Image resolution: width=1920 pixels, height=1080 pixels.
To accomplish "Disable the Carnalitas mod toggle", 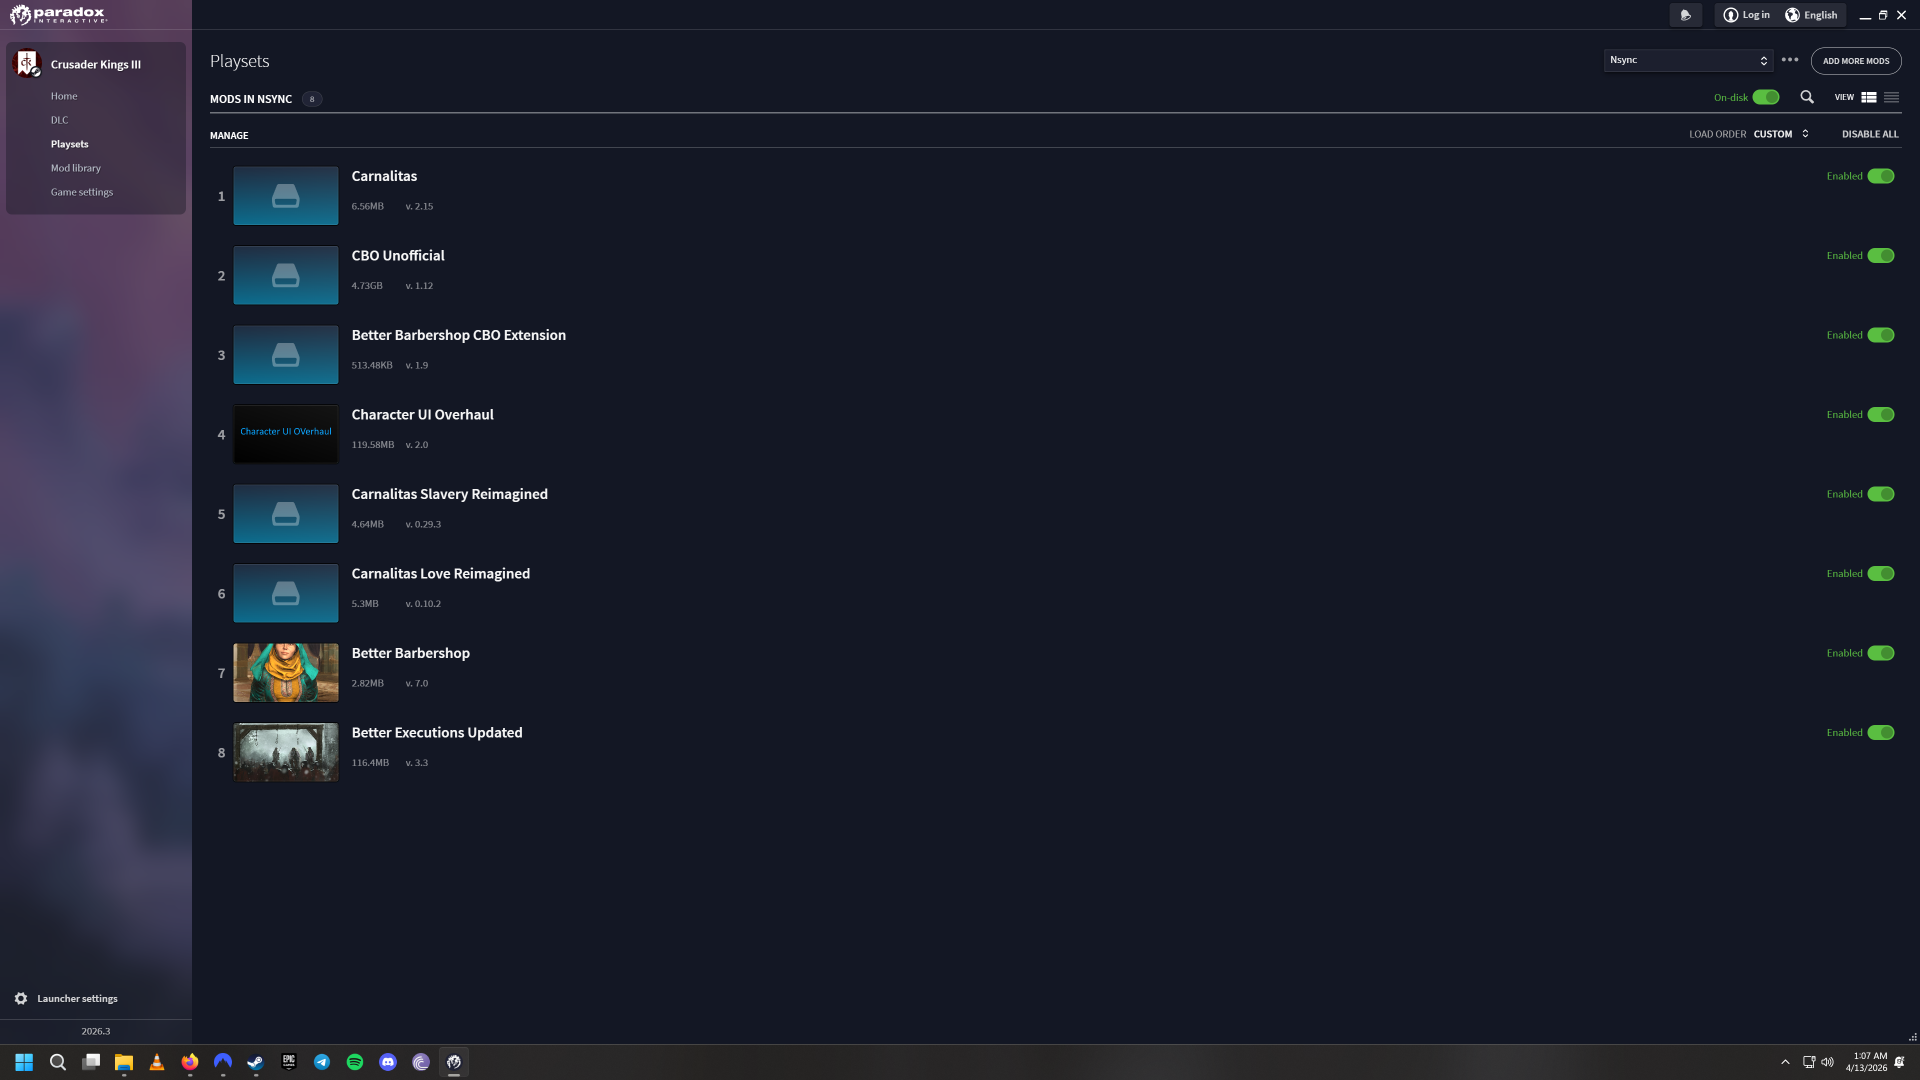I will [1881, 176].
